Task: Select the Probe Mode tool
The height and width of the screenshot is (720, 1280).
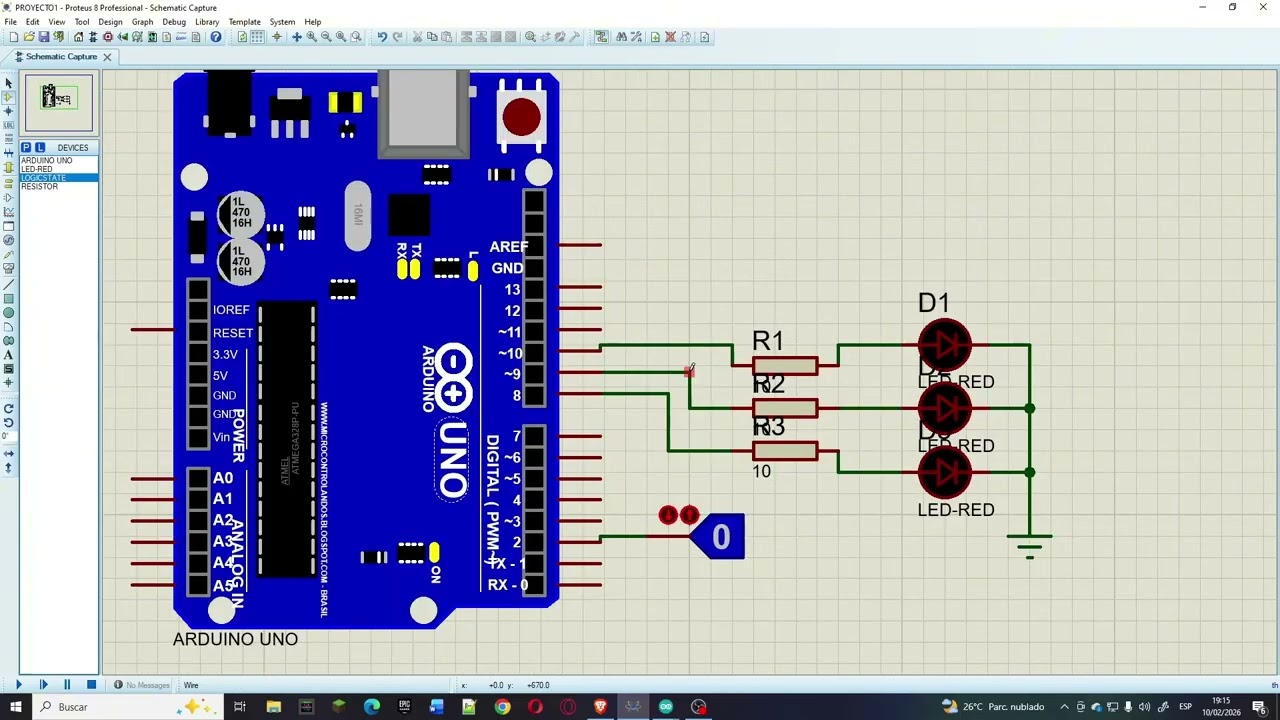Action: [x=8, y=253]
